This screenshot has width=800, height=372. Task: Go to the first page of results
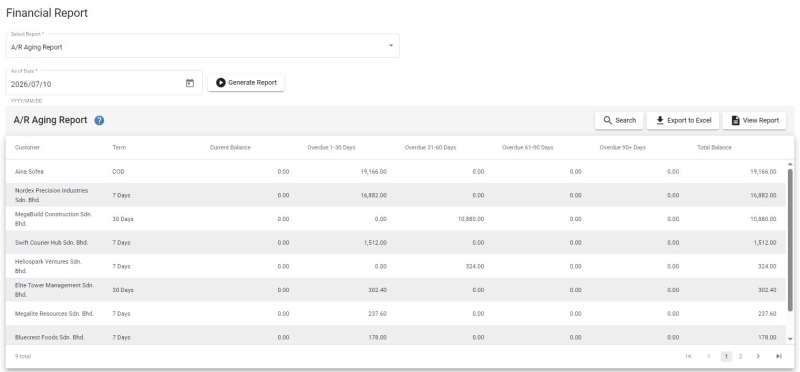click(688, 356)
